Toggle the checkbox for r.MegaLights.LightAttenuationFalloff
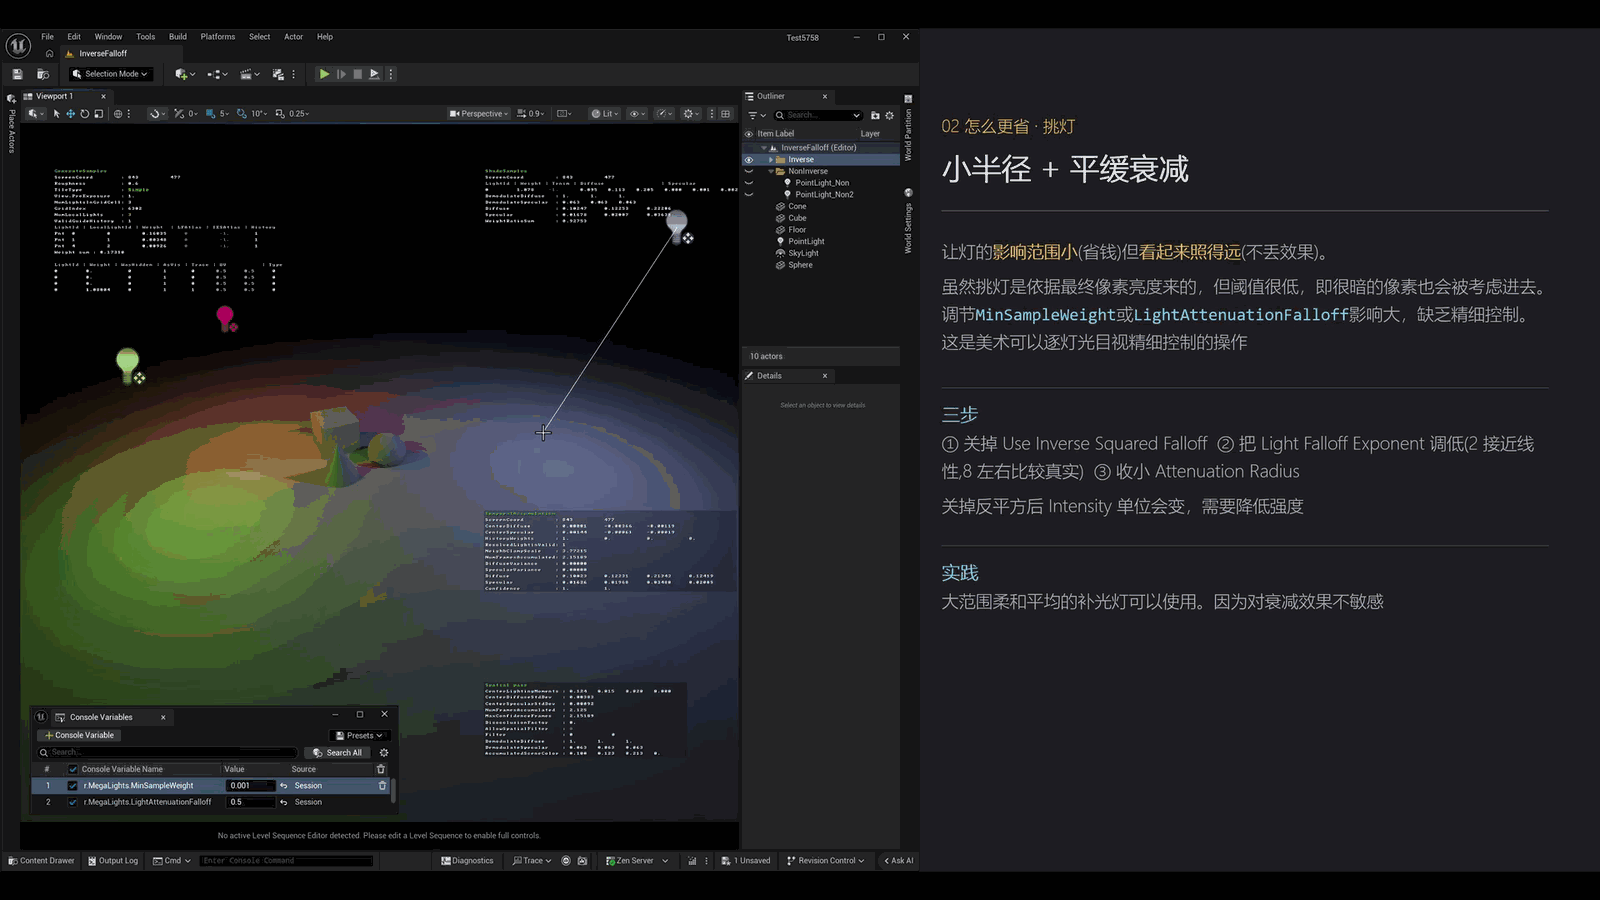 tap(72, 802)
